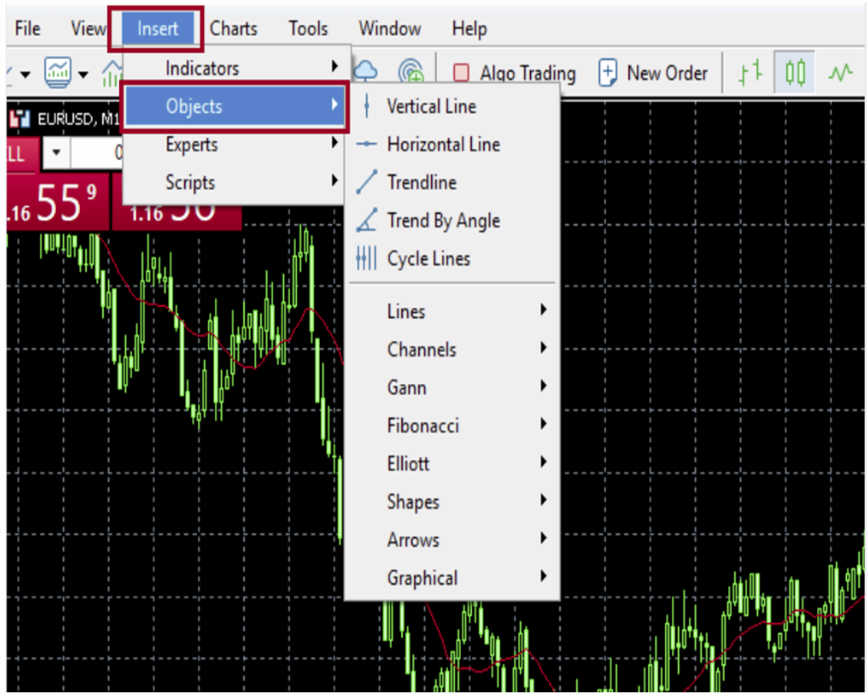Switch chart to bar chart view

[x=750, y=73]
